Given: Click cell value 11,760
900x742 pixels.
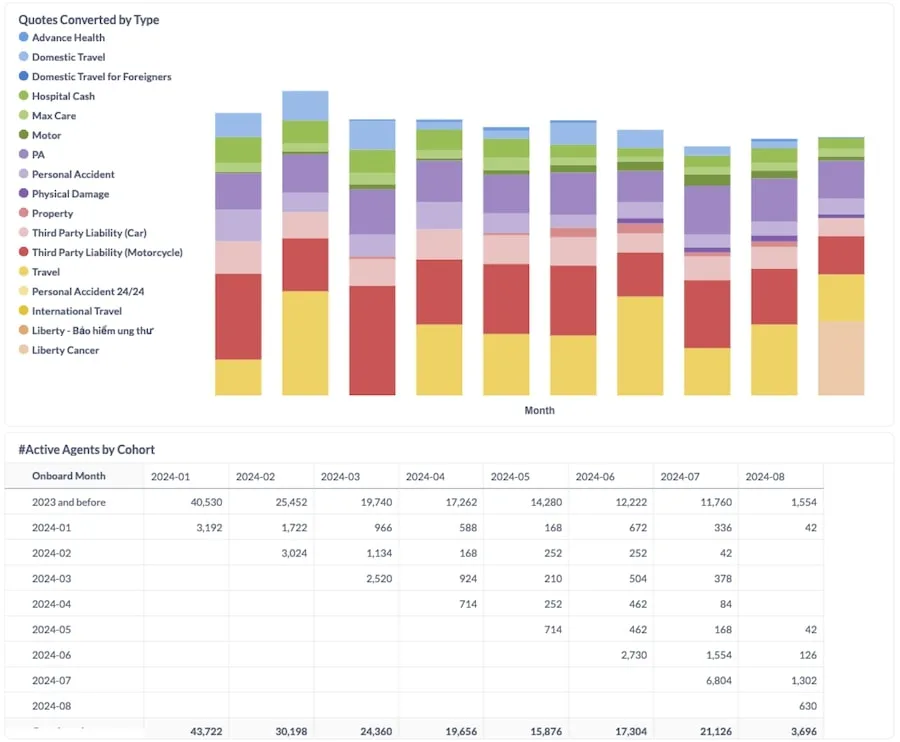Looking at the screenshot, I should [716, 502].
